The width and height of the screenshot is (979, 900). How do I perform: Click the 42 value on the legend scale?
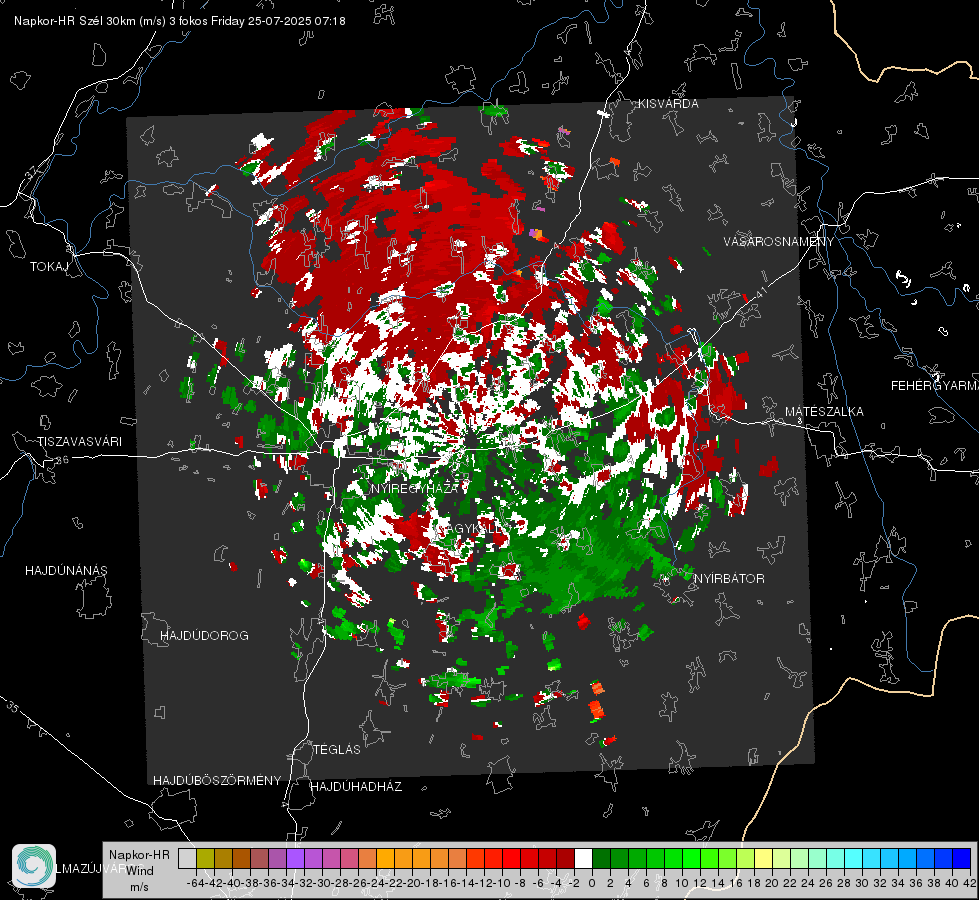969,883
